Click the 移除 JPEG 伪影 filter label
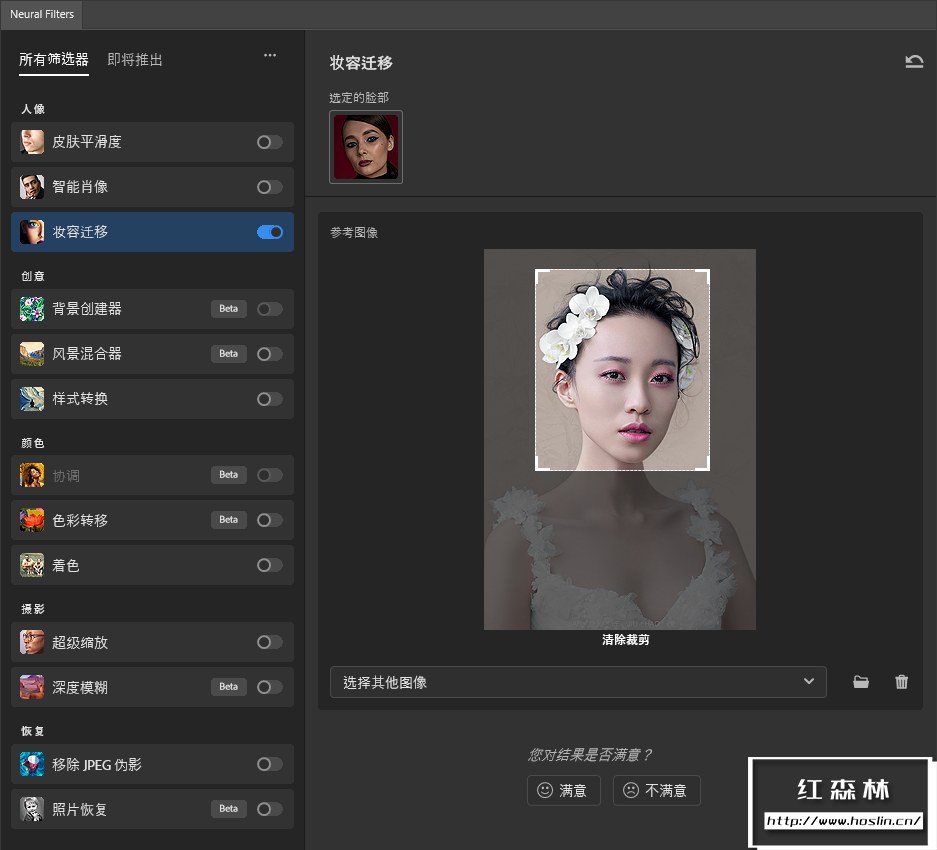The image size is (937, 850). 97,765
